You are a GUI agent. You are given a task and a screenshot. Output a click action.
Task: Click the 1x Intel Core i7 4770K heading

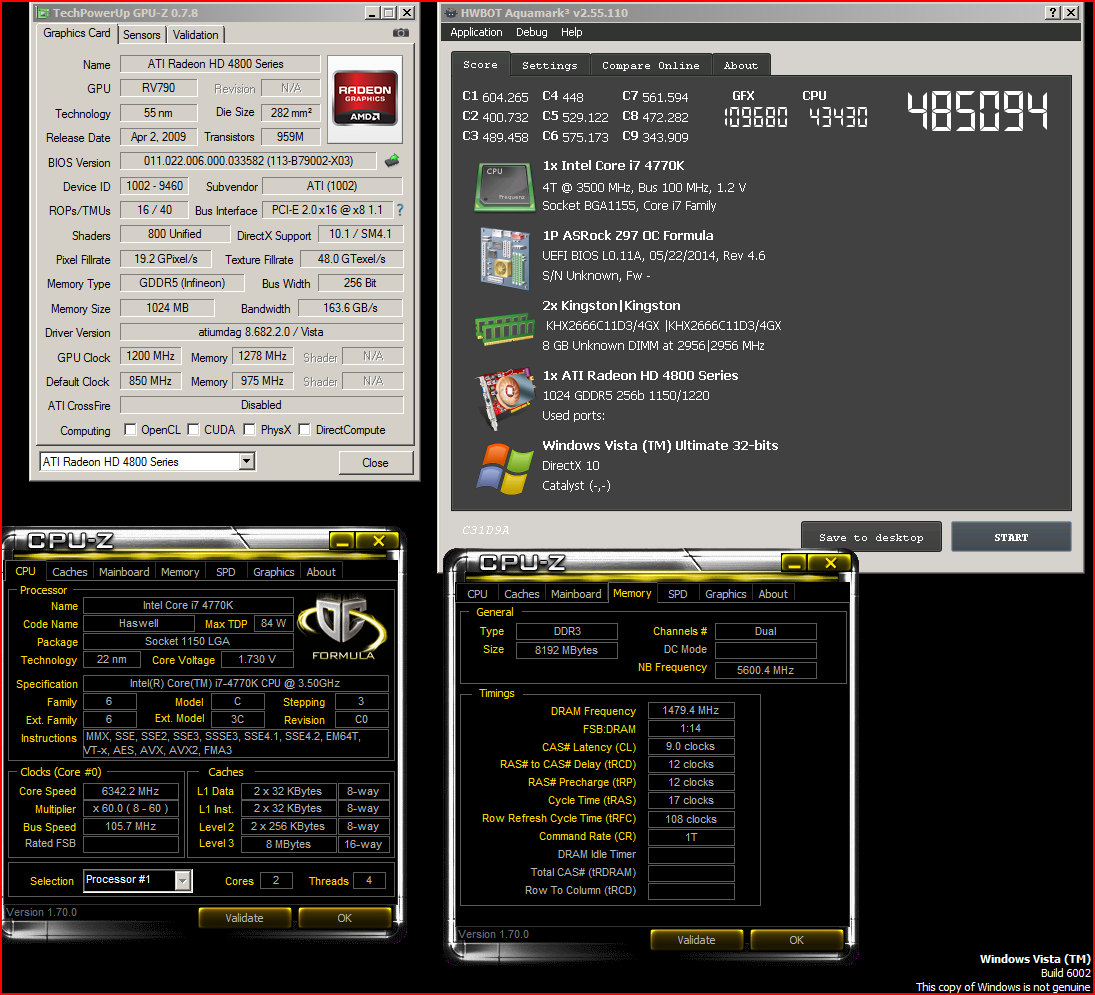(613, 165)
